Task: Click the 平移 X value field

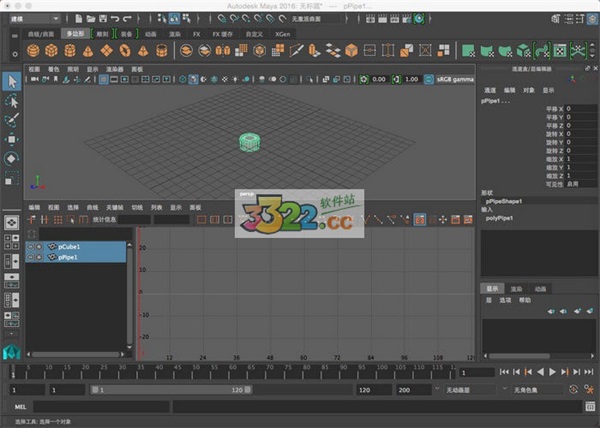Action: pos(580,108)
